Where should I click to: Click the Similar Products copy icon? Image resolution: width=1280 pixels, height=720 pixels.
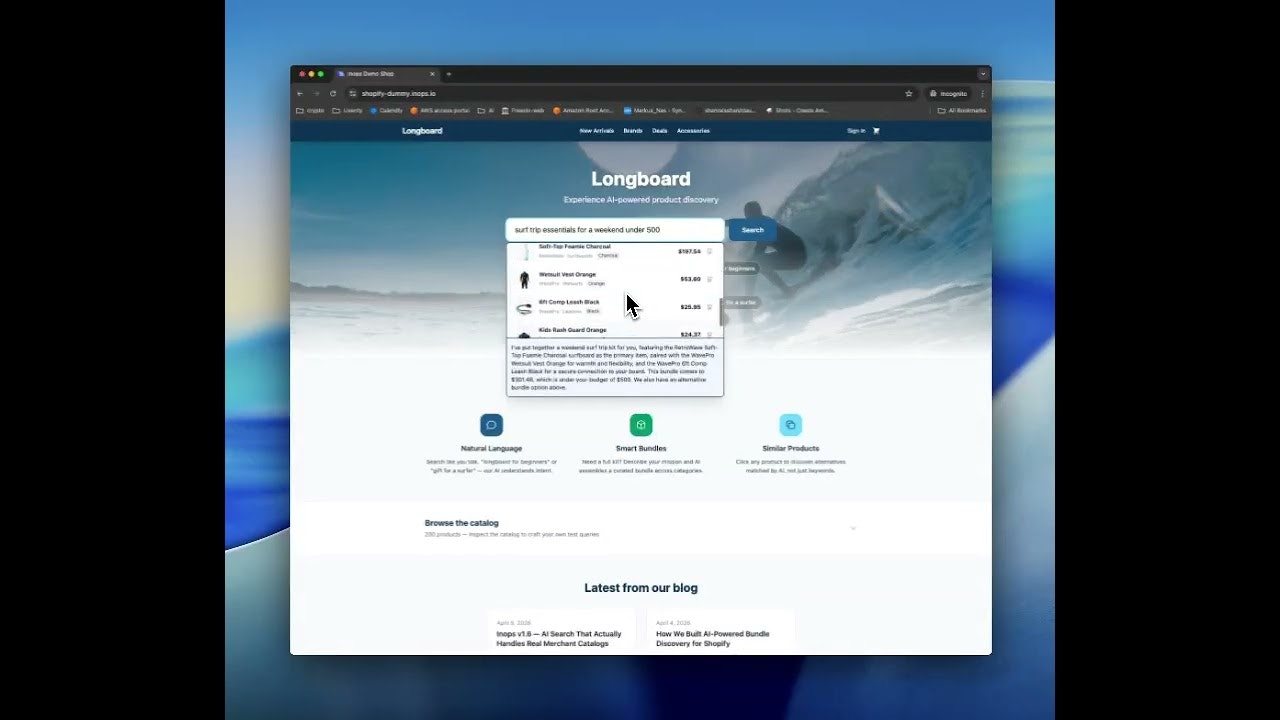(790, 425)
